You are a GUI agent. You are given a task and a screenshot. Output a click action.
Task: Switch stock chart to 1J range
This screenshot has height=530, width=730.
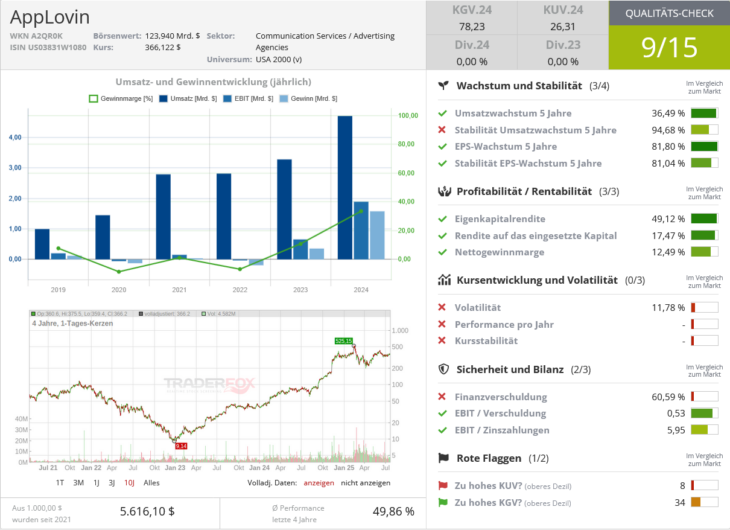(x=96, y=483)
